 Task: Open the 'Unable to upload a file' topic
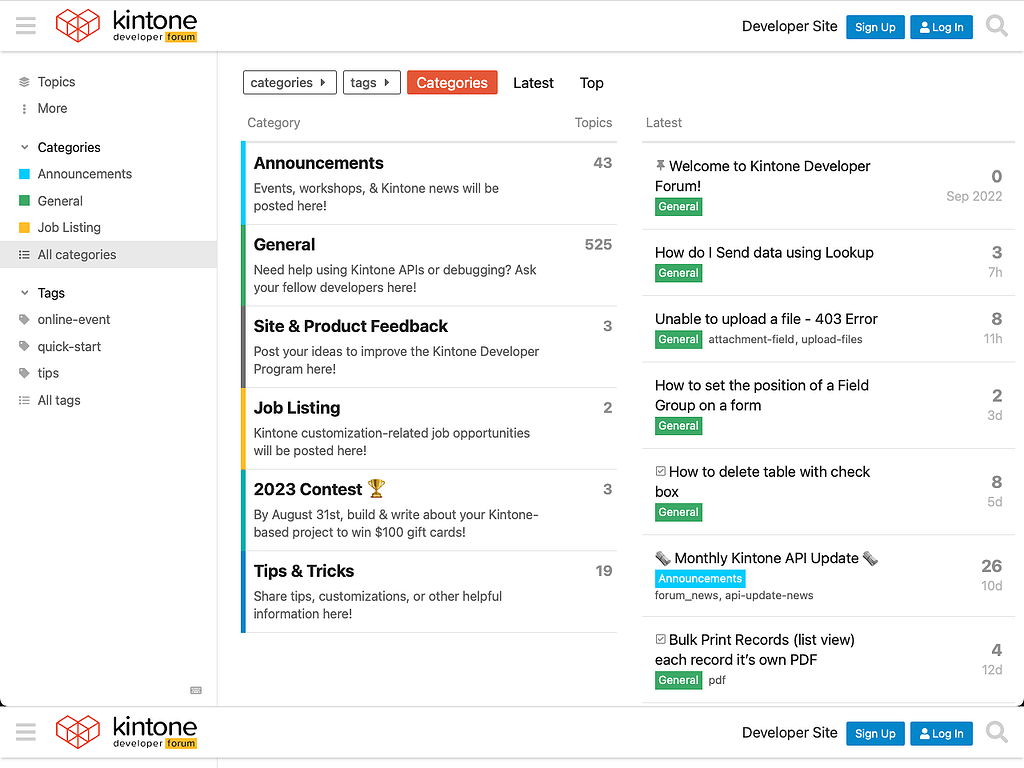pos(766,319)
